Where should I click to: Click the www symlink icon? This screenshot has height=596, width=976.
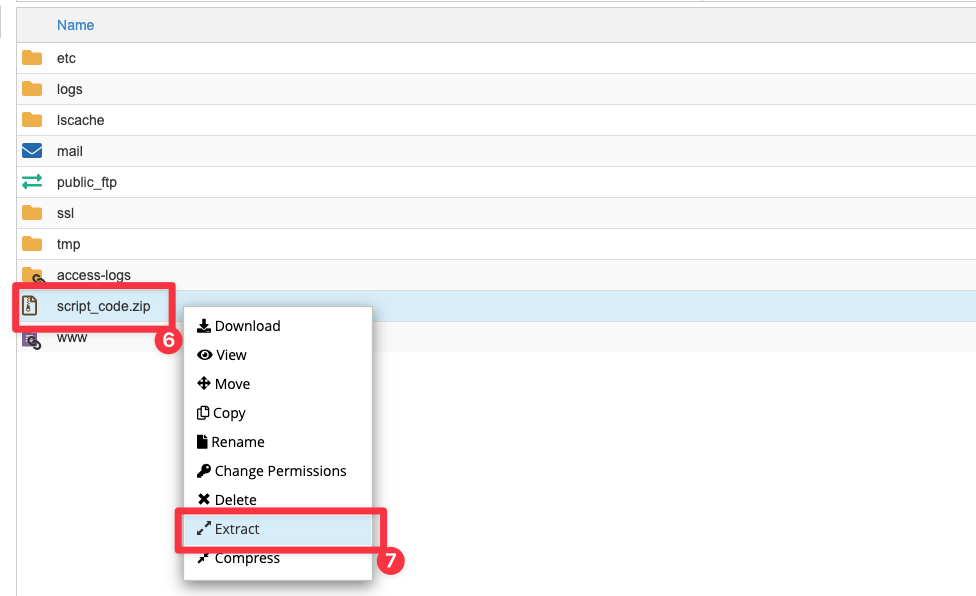[32, 340]
